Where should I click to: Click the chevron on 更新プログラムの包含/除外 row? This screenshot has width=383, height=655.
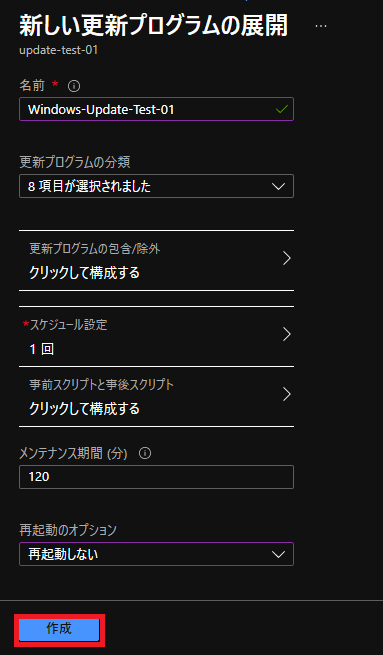pos(287,258)
